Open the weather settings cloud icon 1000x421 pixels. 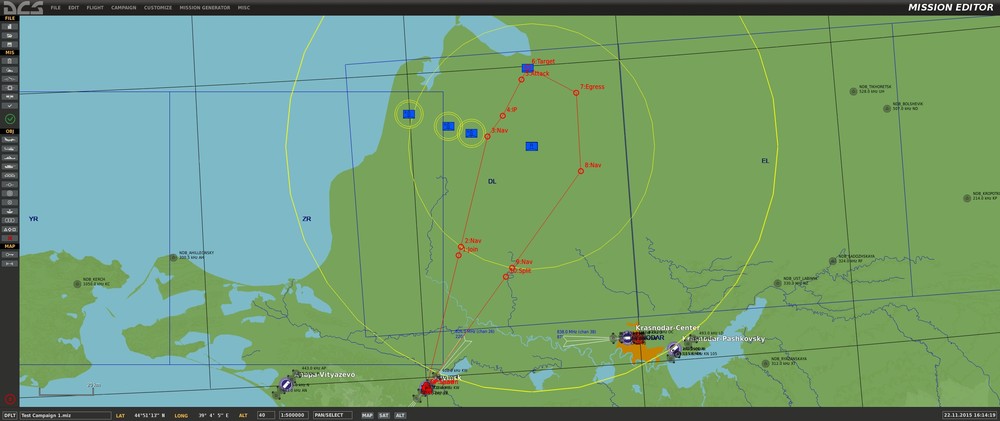pyautogui.click(x=10, y=70)
